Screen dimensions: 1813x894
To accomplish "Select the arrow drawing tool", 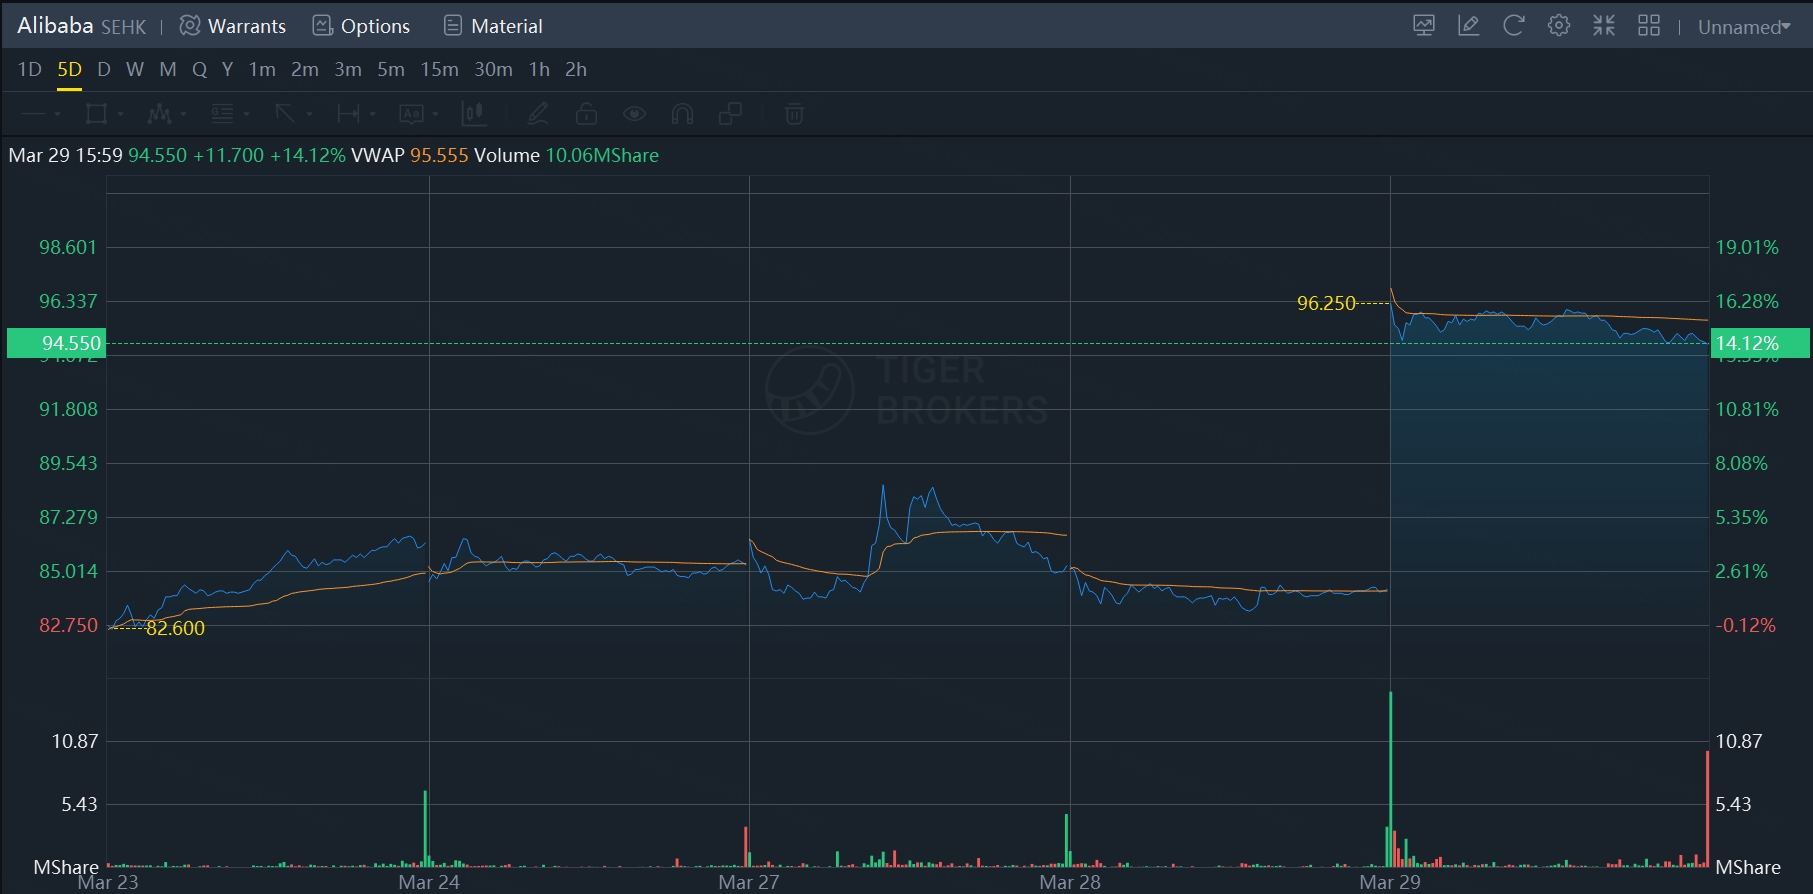I will tap(285, 114).
